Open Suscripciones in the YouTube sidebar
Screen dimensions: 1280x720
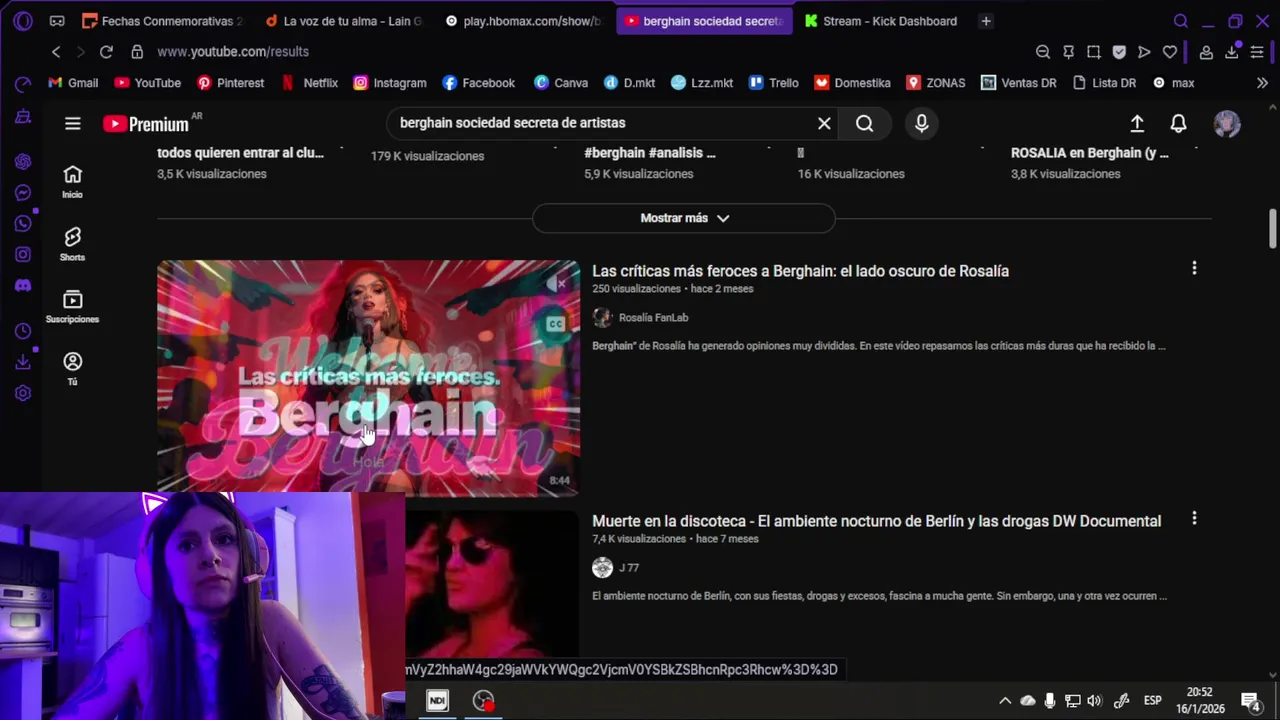[72, 306]
